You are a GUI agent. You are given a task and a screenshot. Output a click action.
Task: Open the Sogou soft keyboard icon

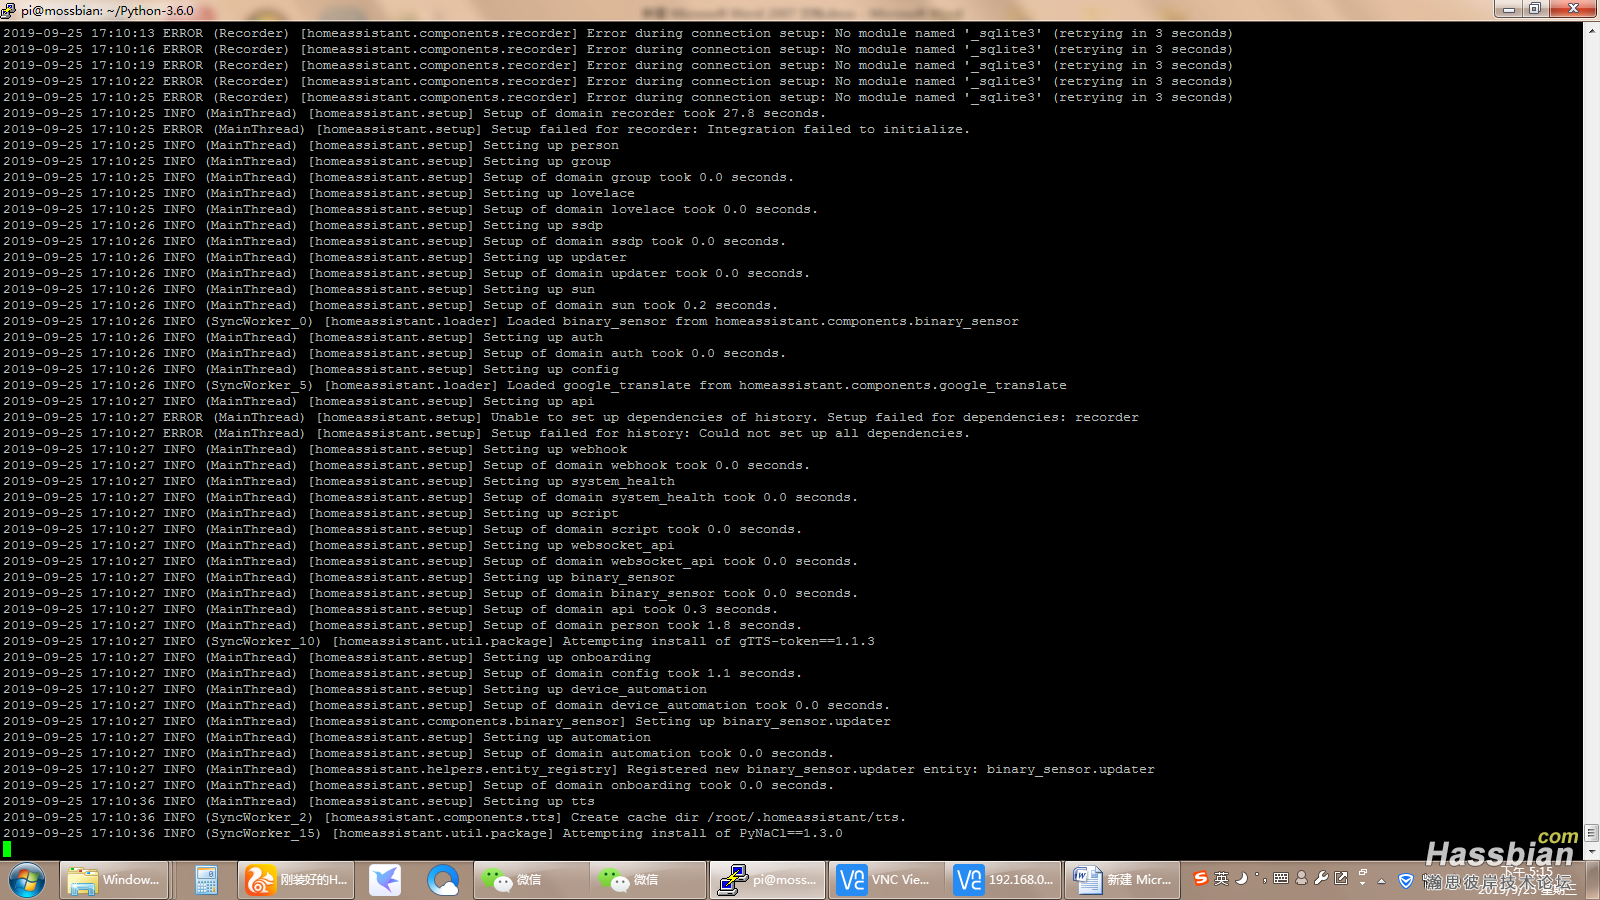click(1281, 878)
